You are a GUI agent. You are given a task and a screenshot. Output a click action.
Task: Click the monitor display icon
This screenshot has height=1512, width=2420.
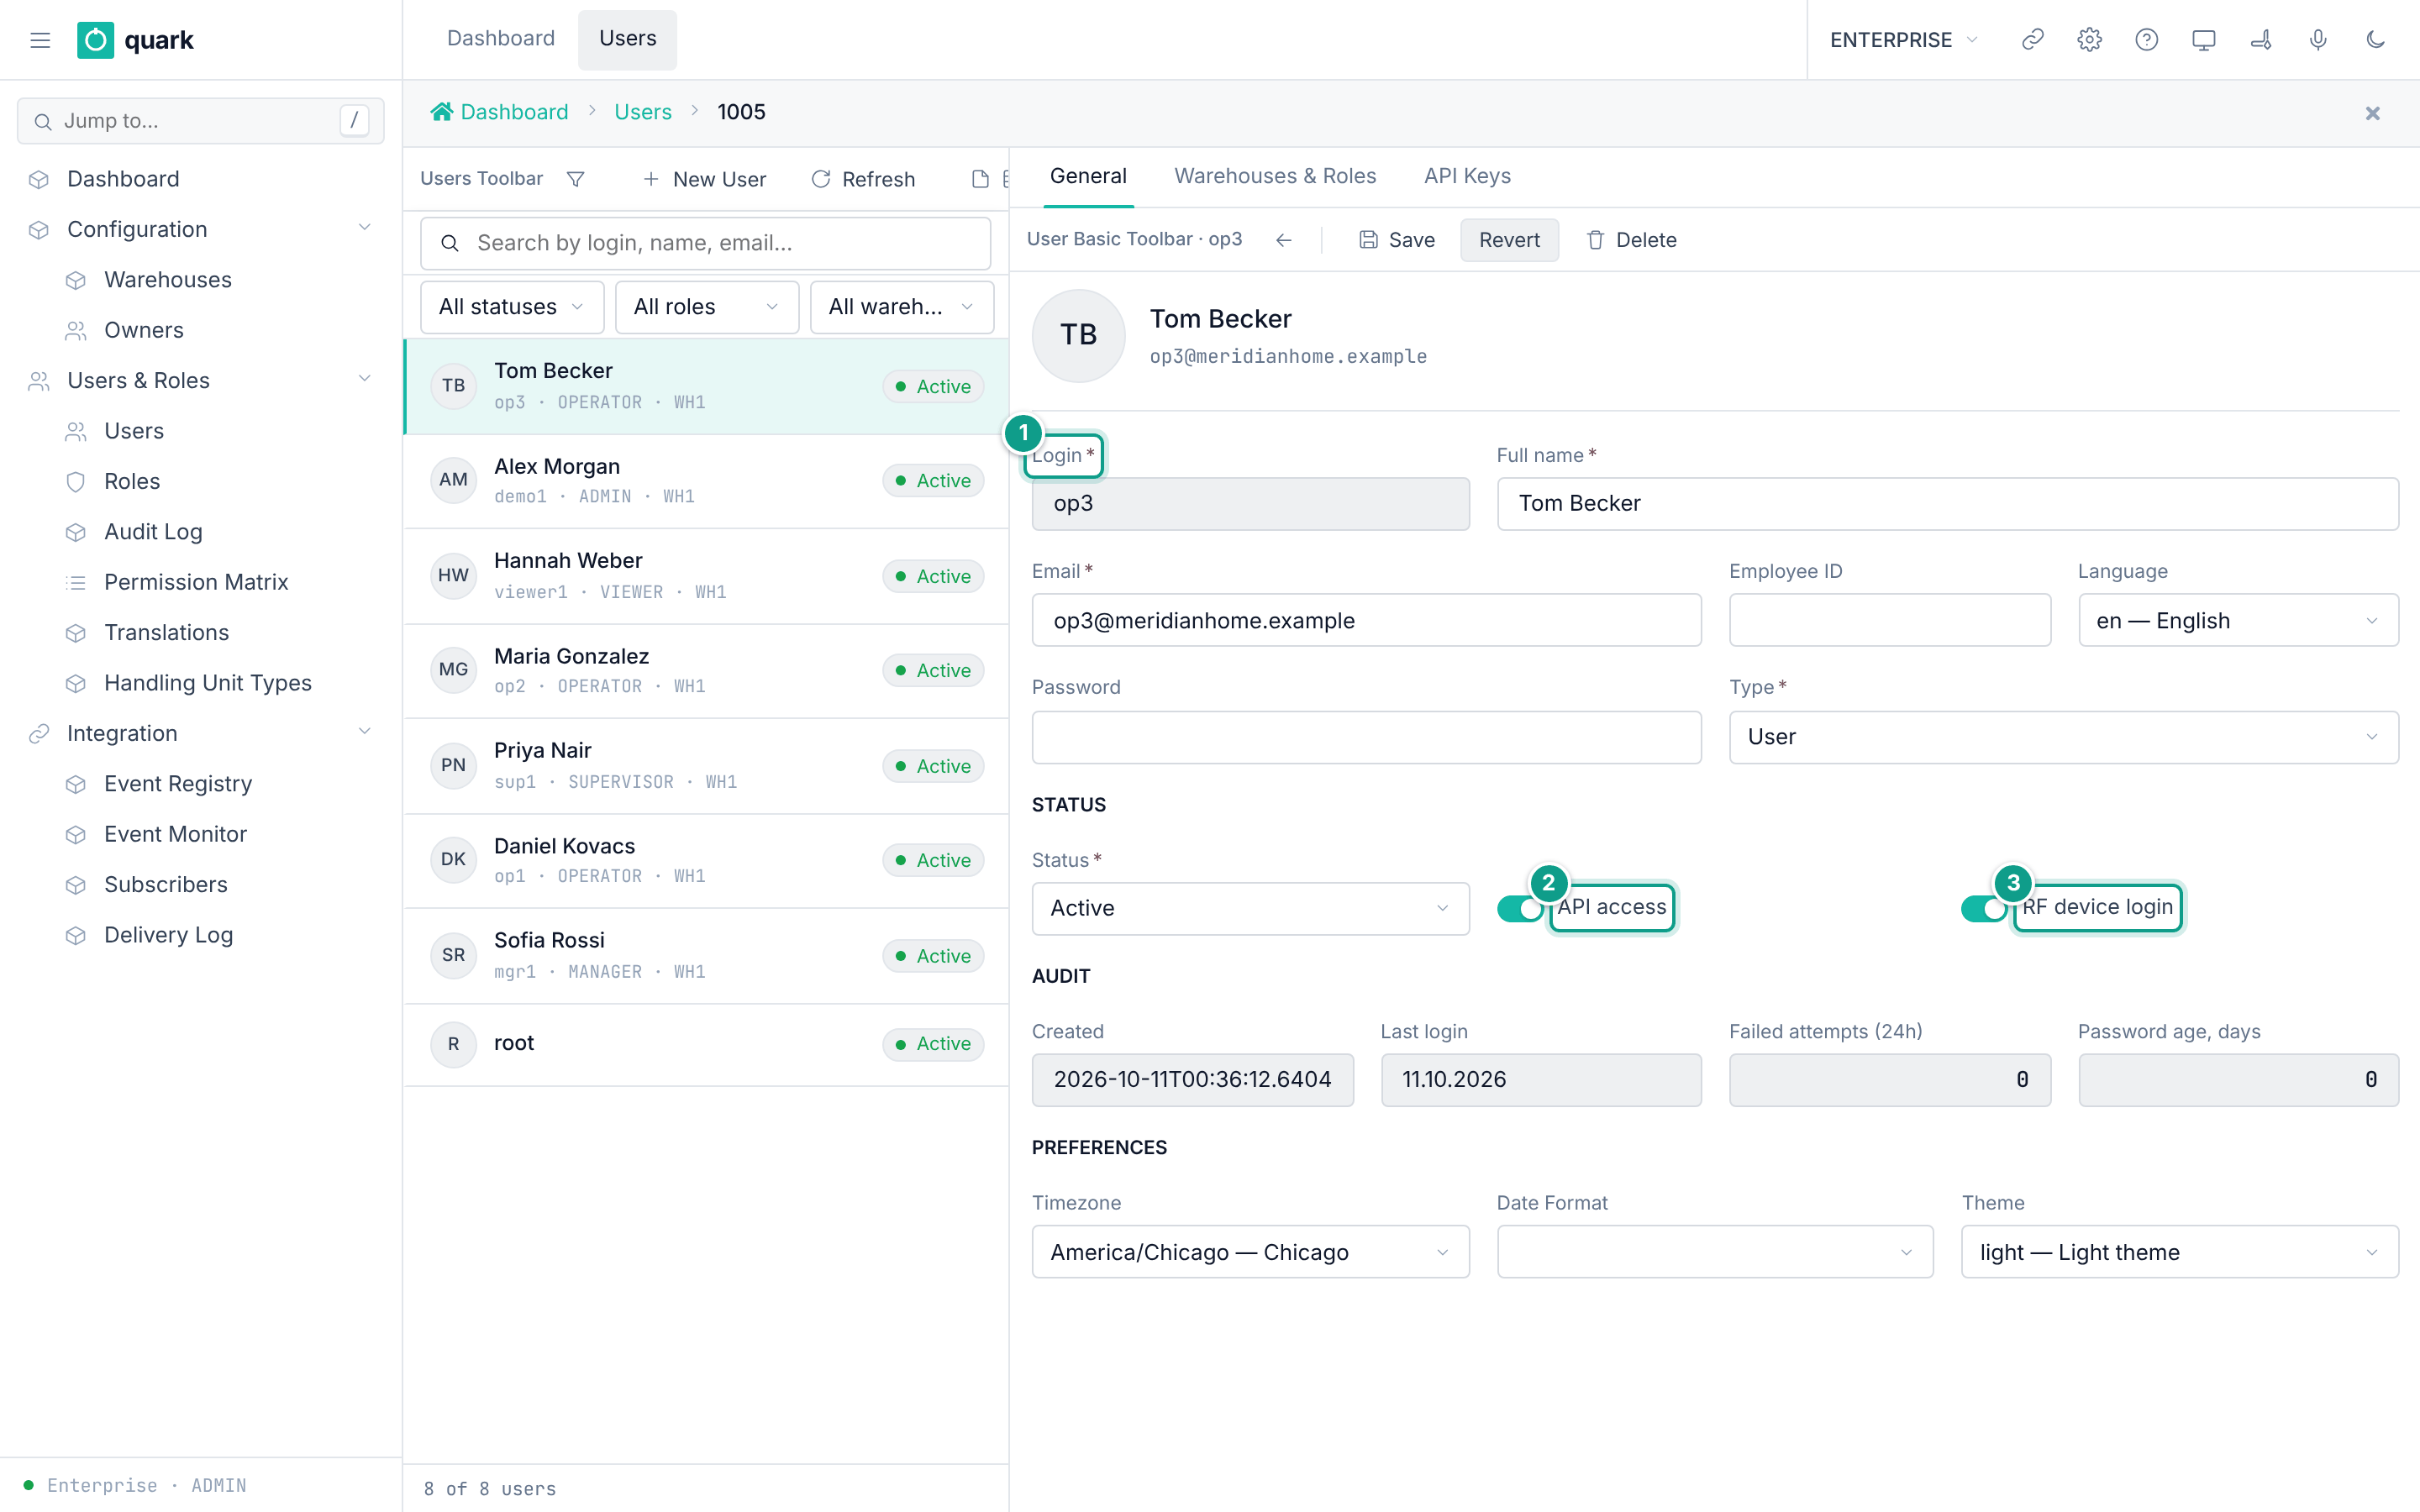click(x=2203, y=40)
